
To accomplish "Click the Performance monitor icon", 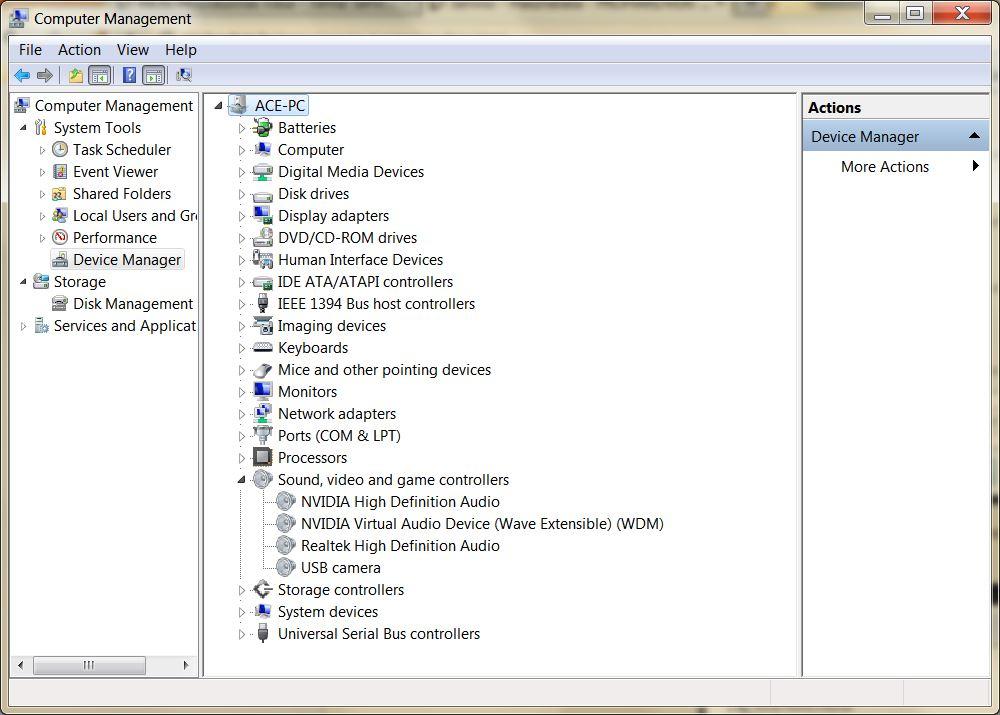I will tap(60, 237).
